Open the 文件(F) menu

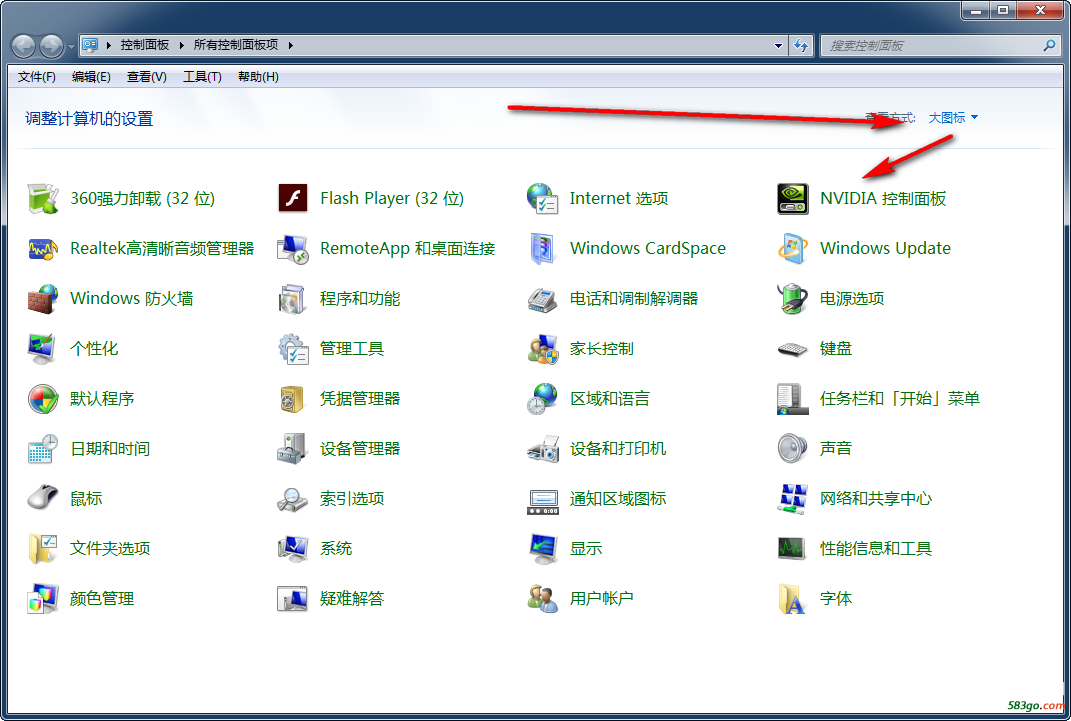(37, 77)
